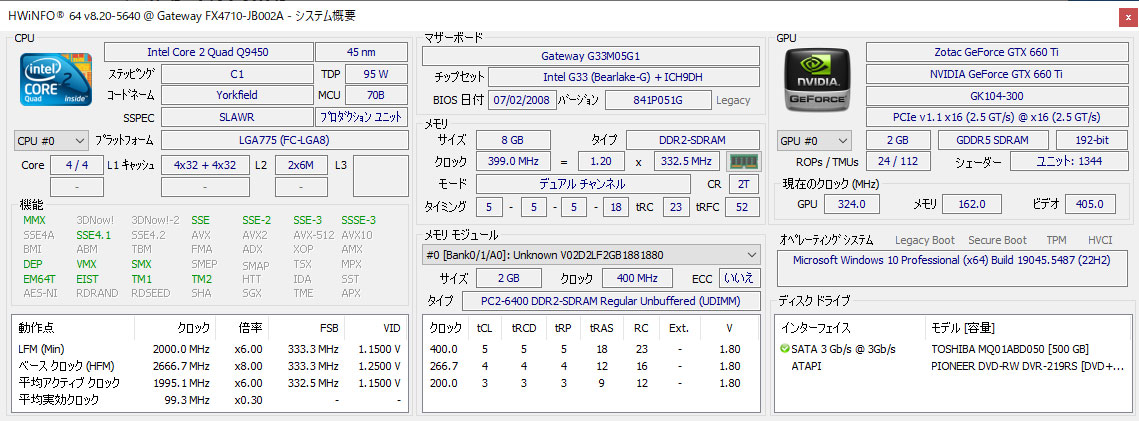This screenshot has width=1139, height=421.
Task: Click the codename Yorkfield field
Action: 237,95
